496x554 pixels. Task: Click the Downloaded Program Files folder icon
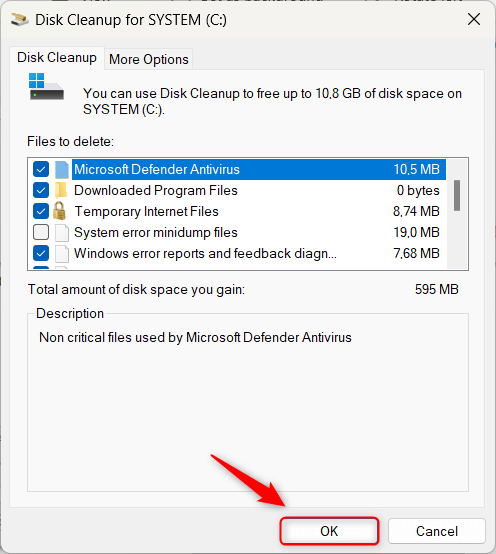tap(61, 190)
